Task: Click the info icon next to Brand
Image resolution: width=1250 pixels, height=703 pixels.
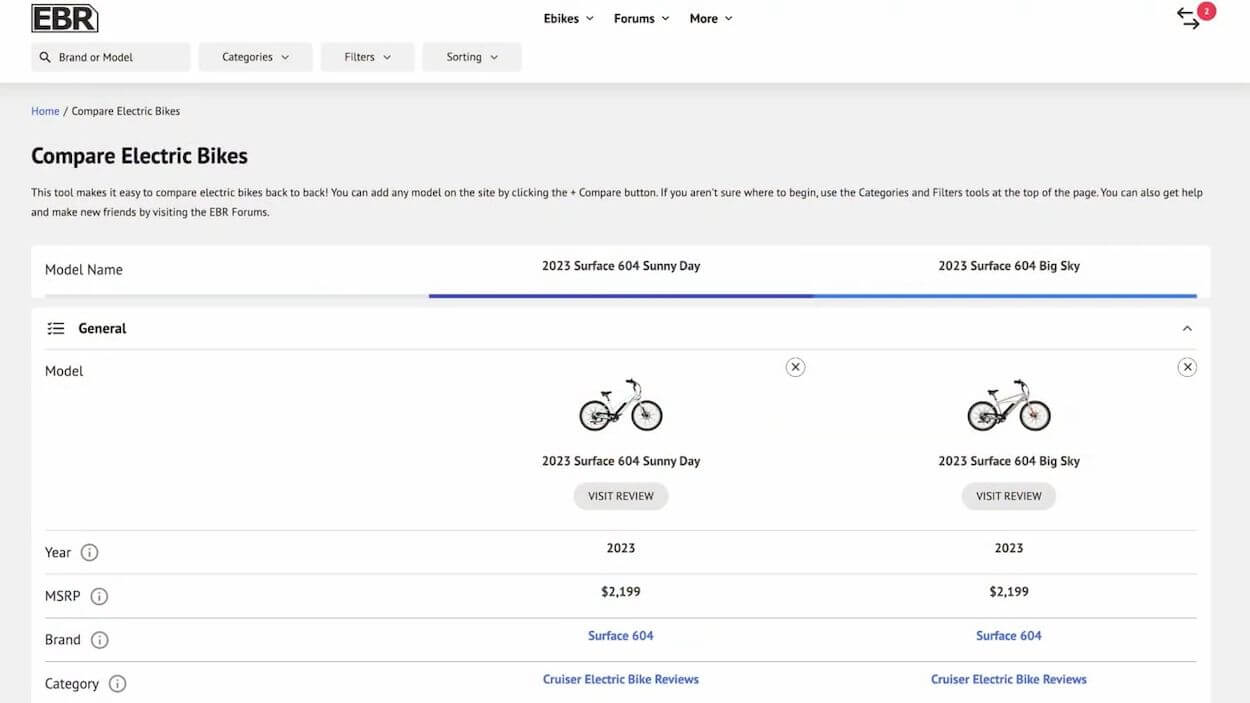Action: pos(99,640)
